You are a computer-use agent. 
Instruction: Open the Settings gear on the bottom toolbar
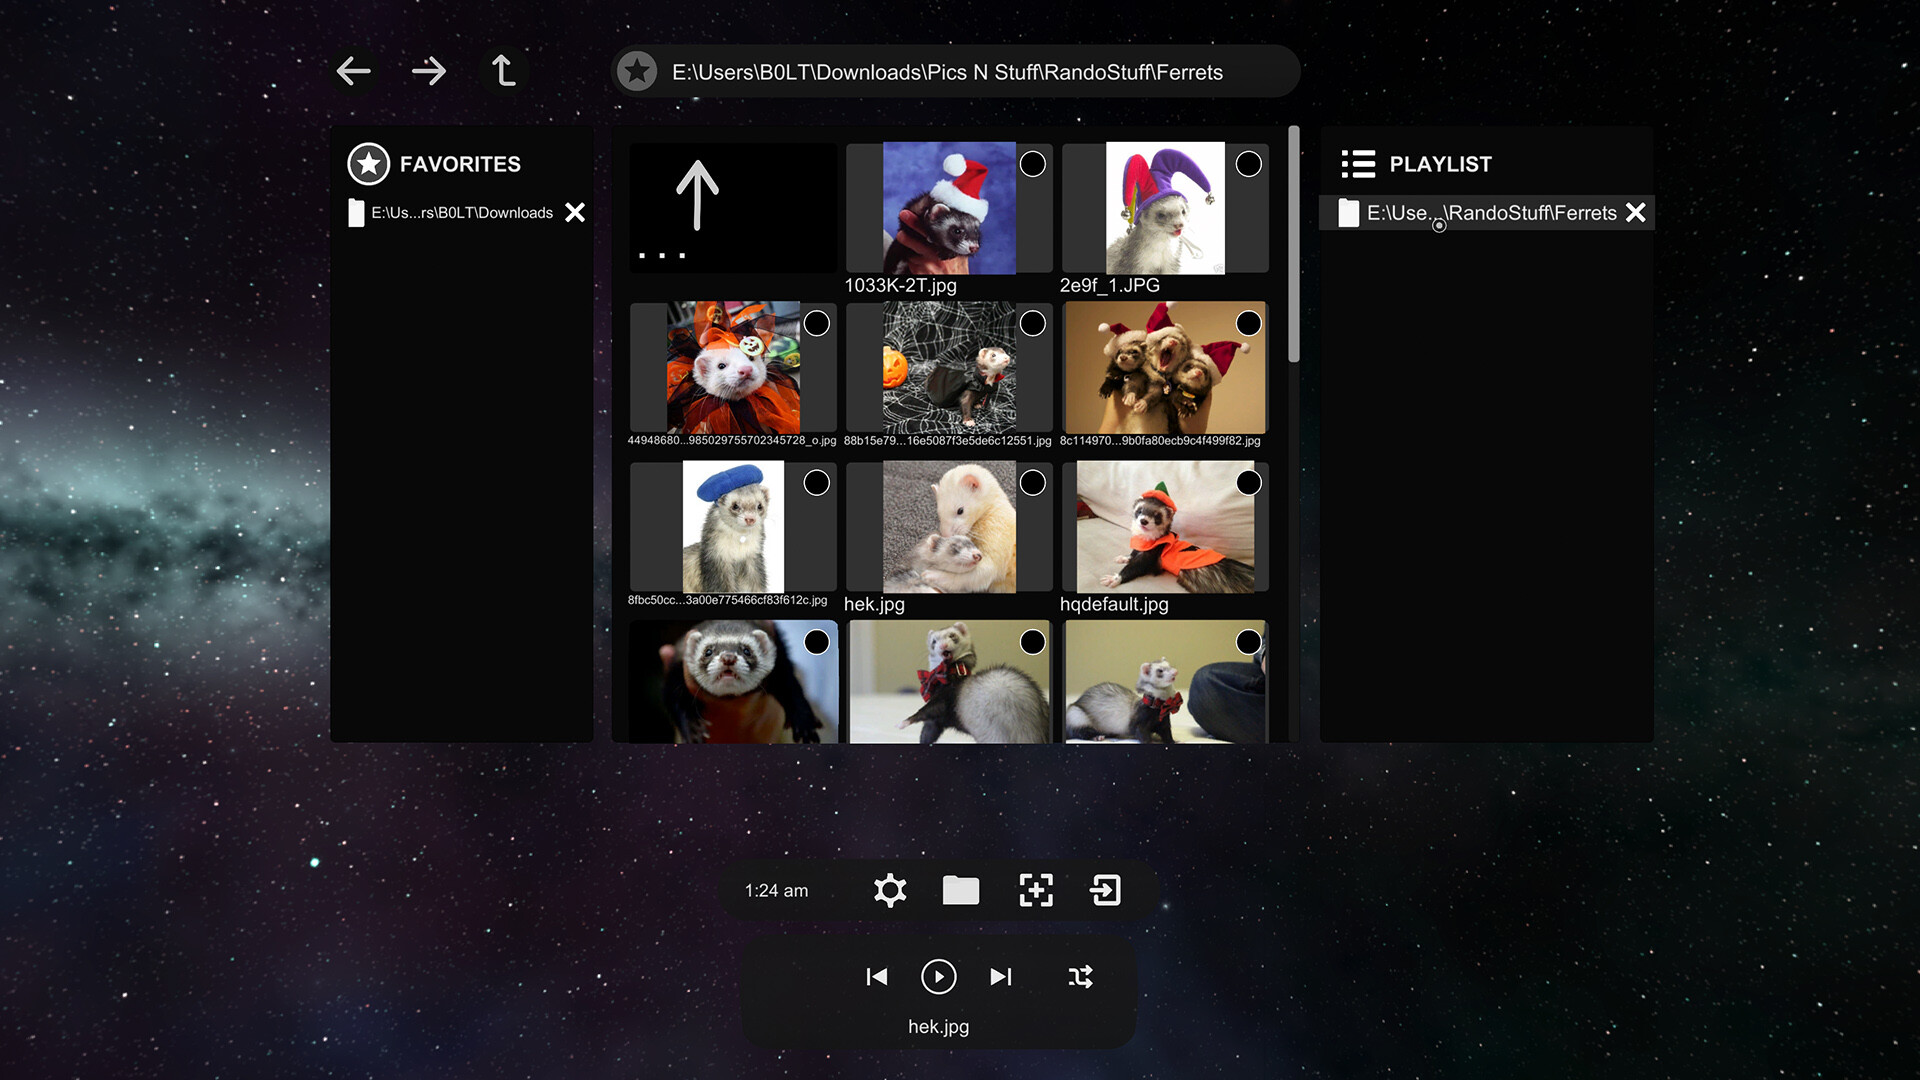pos(889,890)
